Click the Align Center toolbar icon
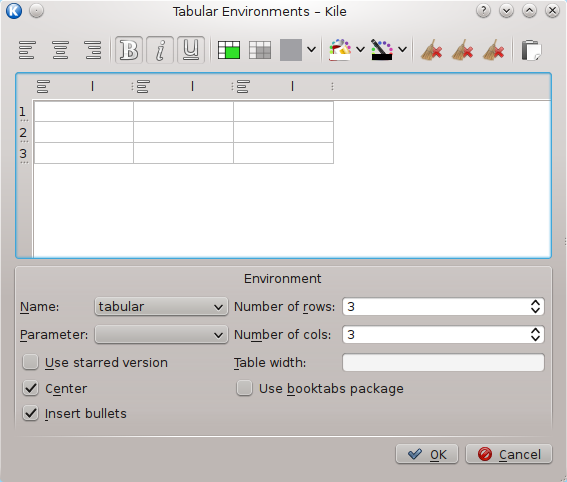The height and width of the screenshot is (482, 567). pyautogui.click(x=60, y=50)
